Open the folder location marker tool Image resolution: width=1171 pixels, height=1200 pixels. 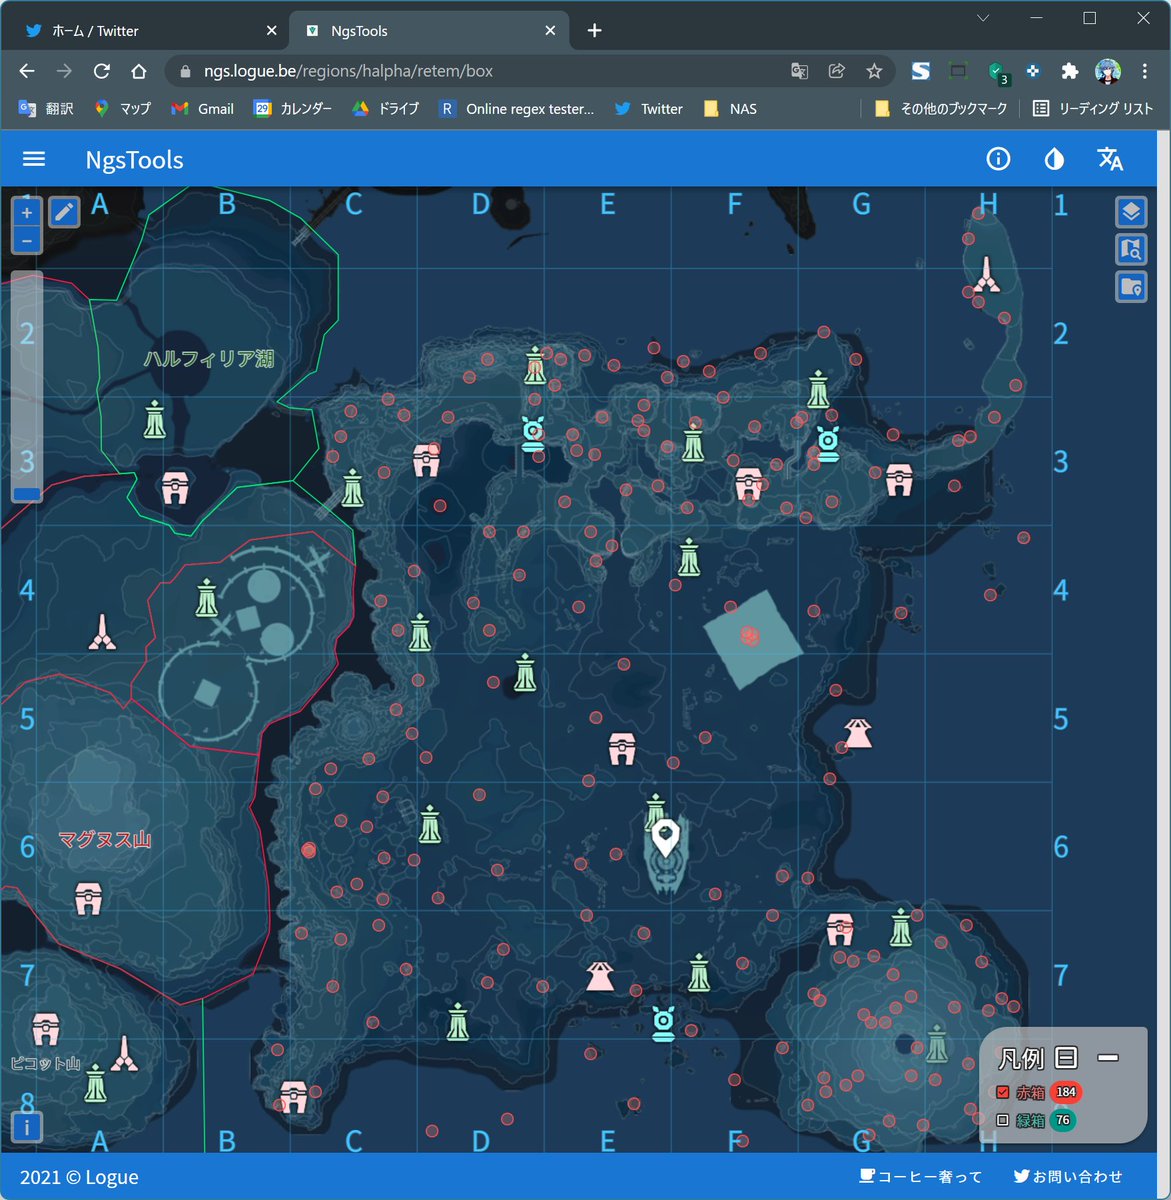tap(1131, 287)
